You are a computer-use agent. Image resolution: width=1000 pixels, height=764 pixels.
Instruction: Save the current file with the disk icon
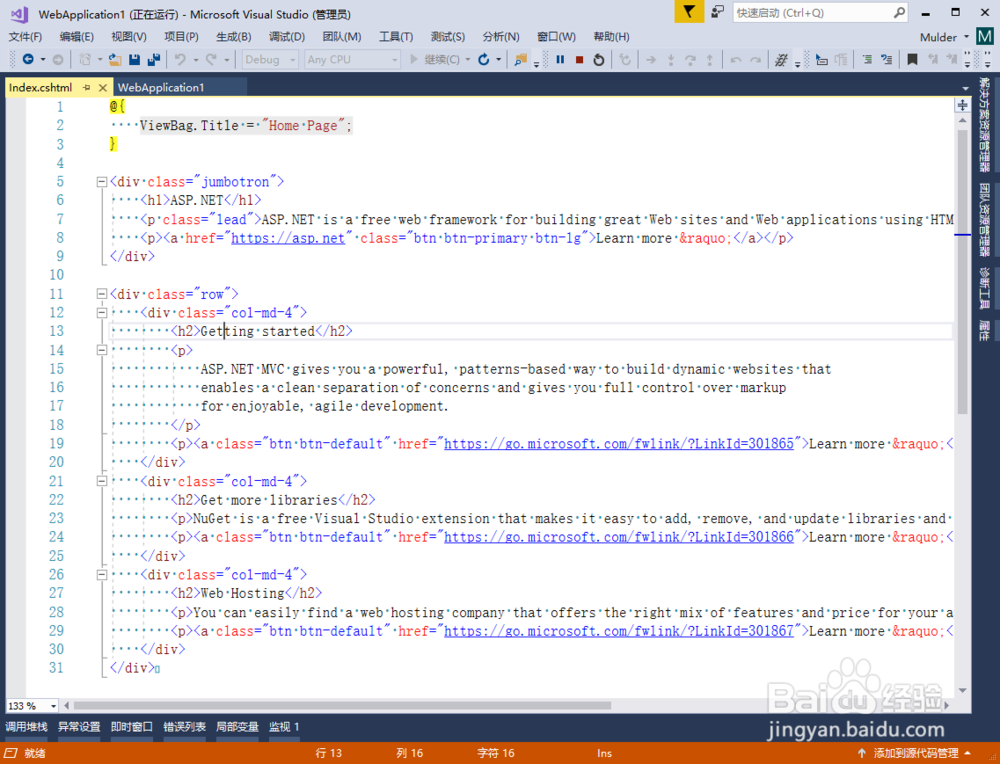(134, 59)
